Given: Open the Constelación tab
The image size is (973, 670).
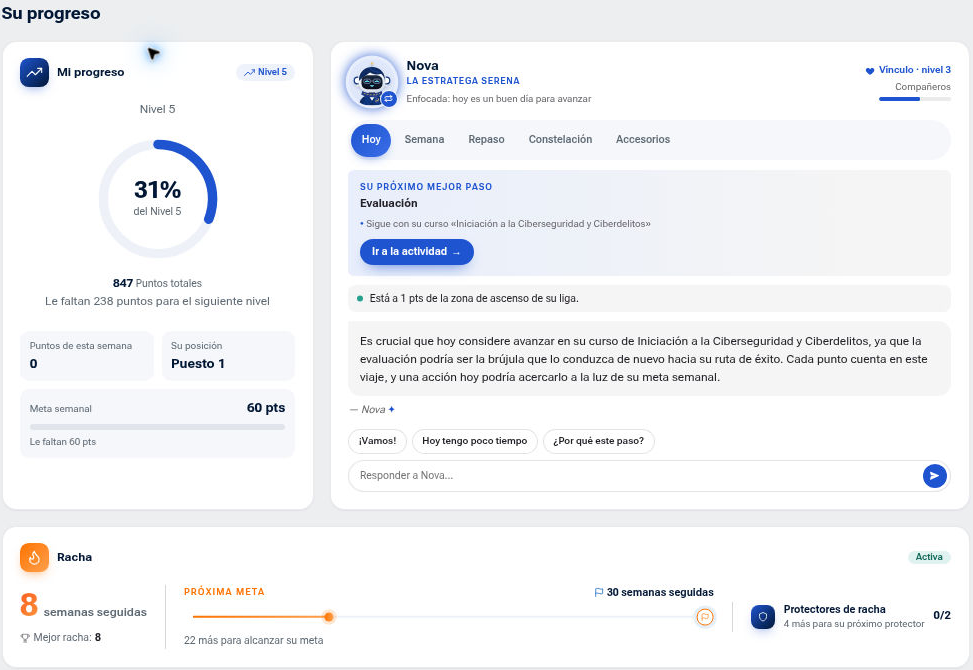Looking at the screenshot, I should point(560,140).
